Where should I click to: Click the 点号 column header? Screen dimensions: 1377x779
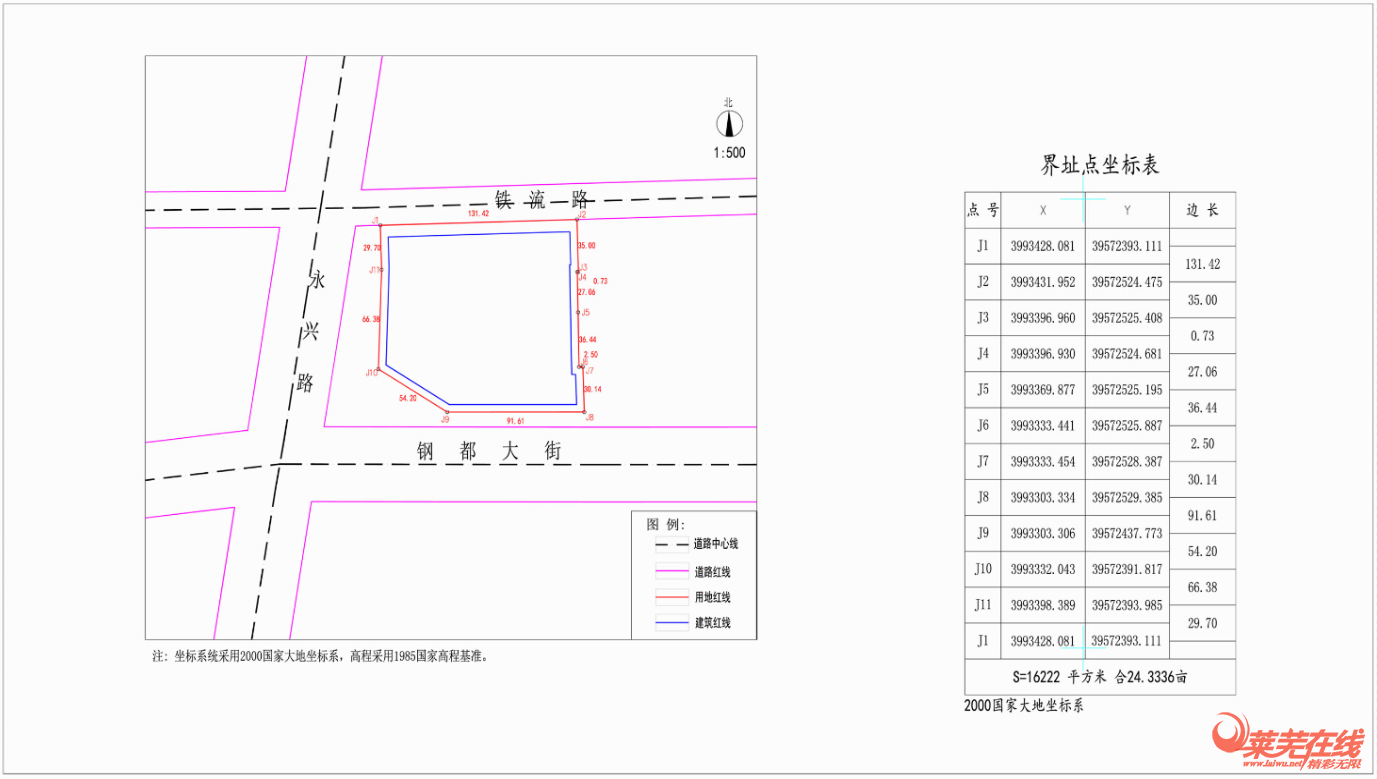[x=983, y=210]
